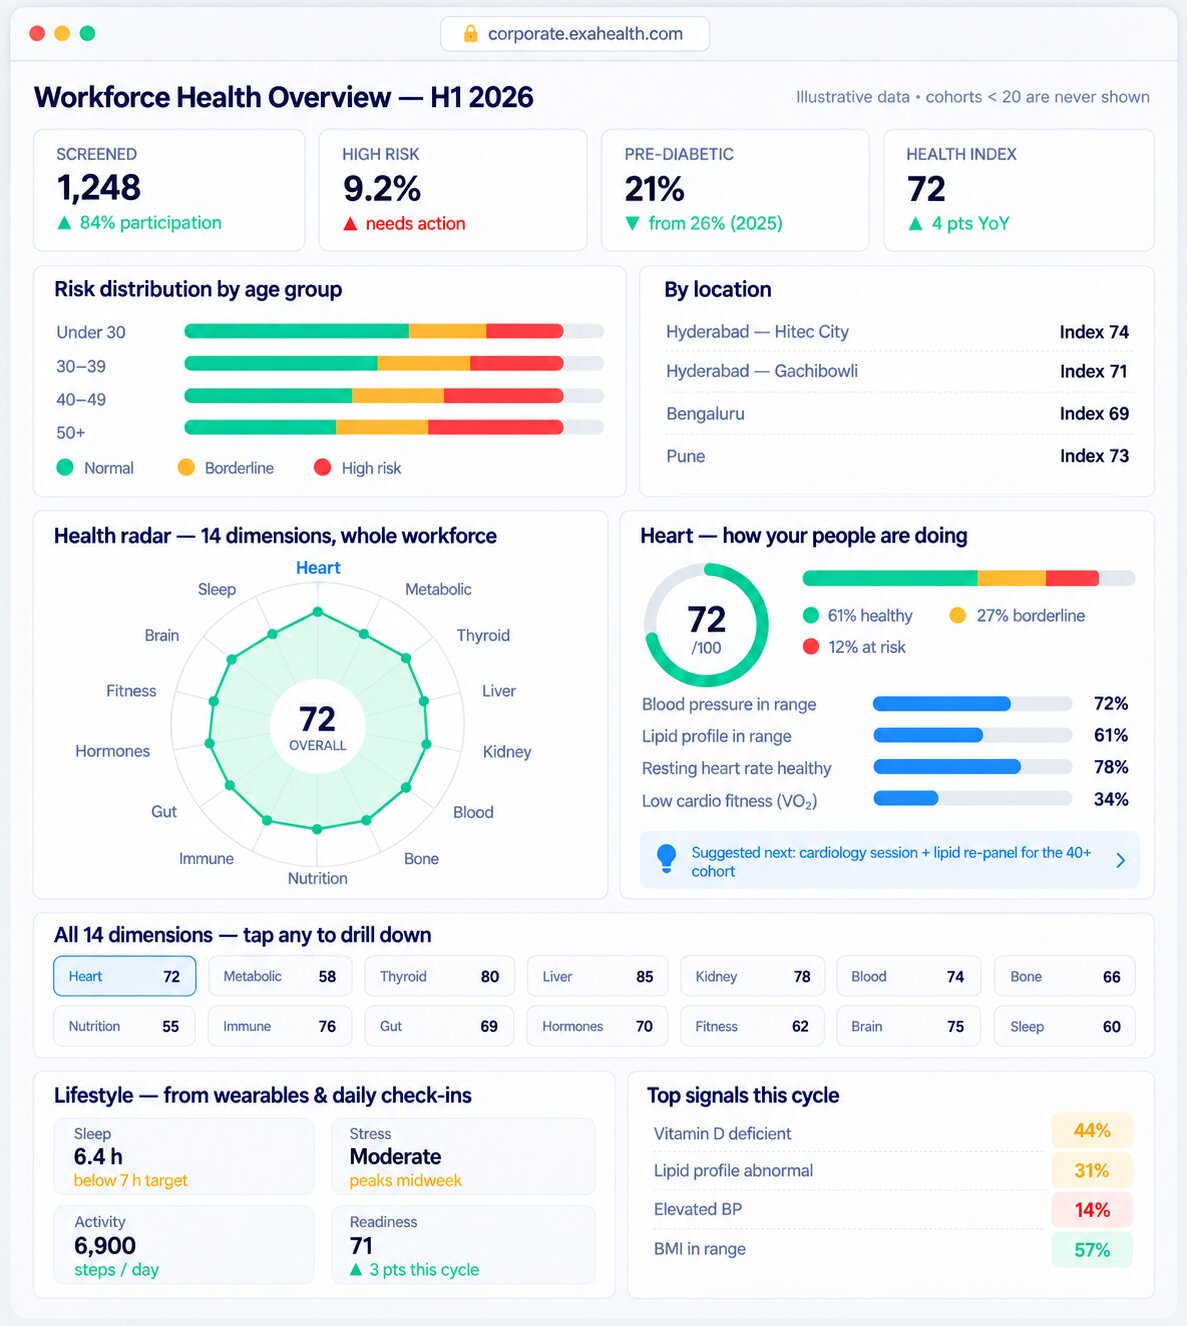Open the Bone 66 tile
This screenshot has height=1326, width=1187.
pos(1065,976)
